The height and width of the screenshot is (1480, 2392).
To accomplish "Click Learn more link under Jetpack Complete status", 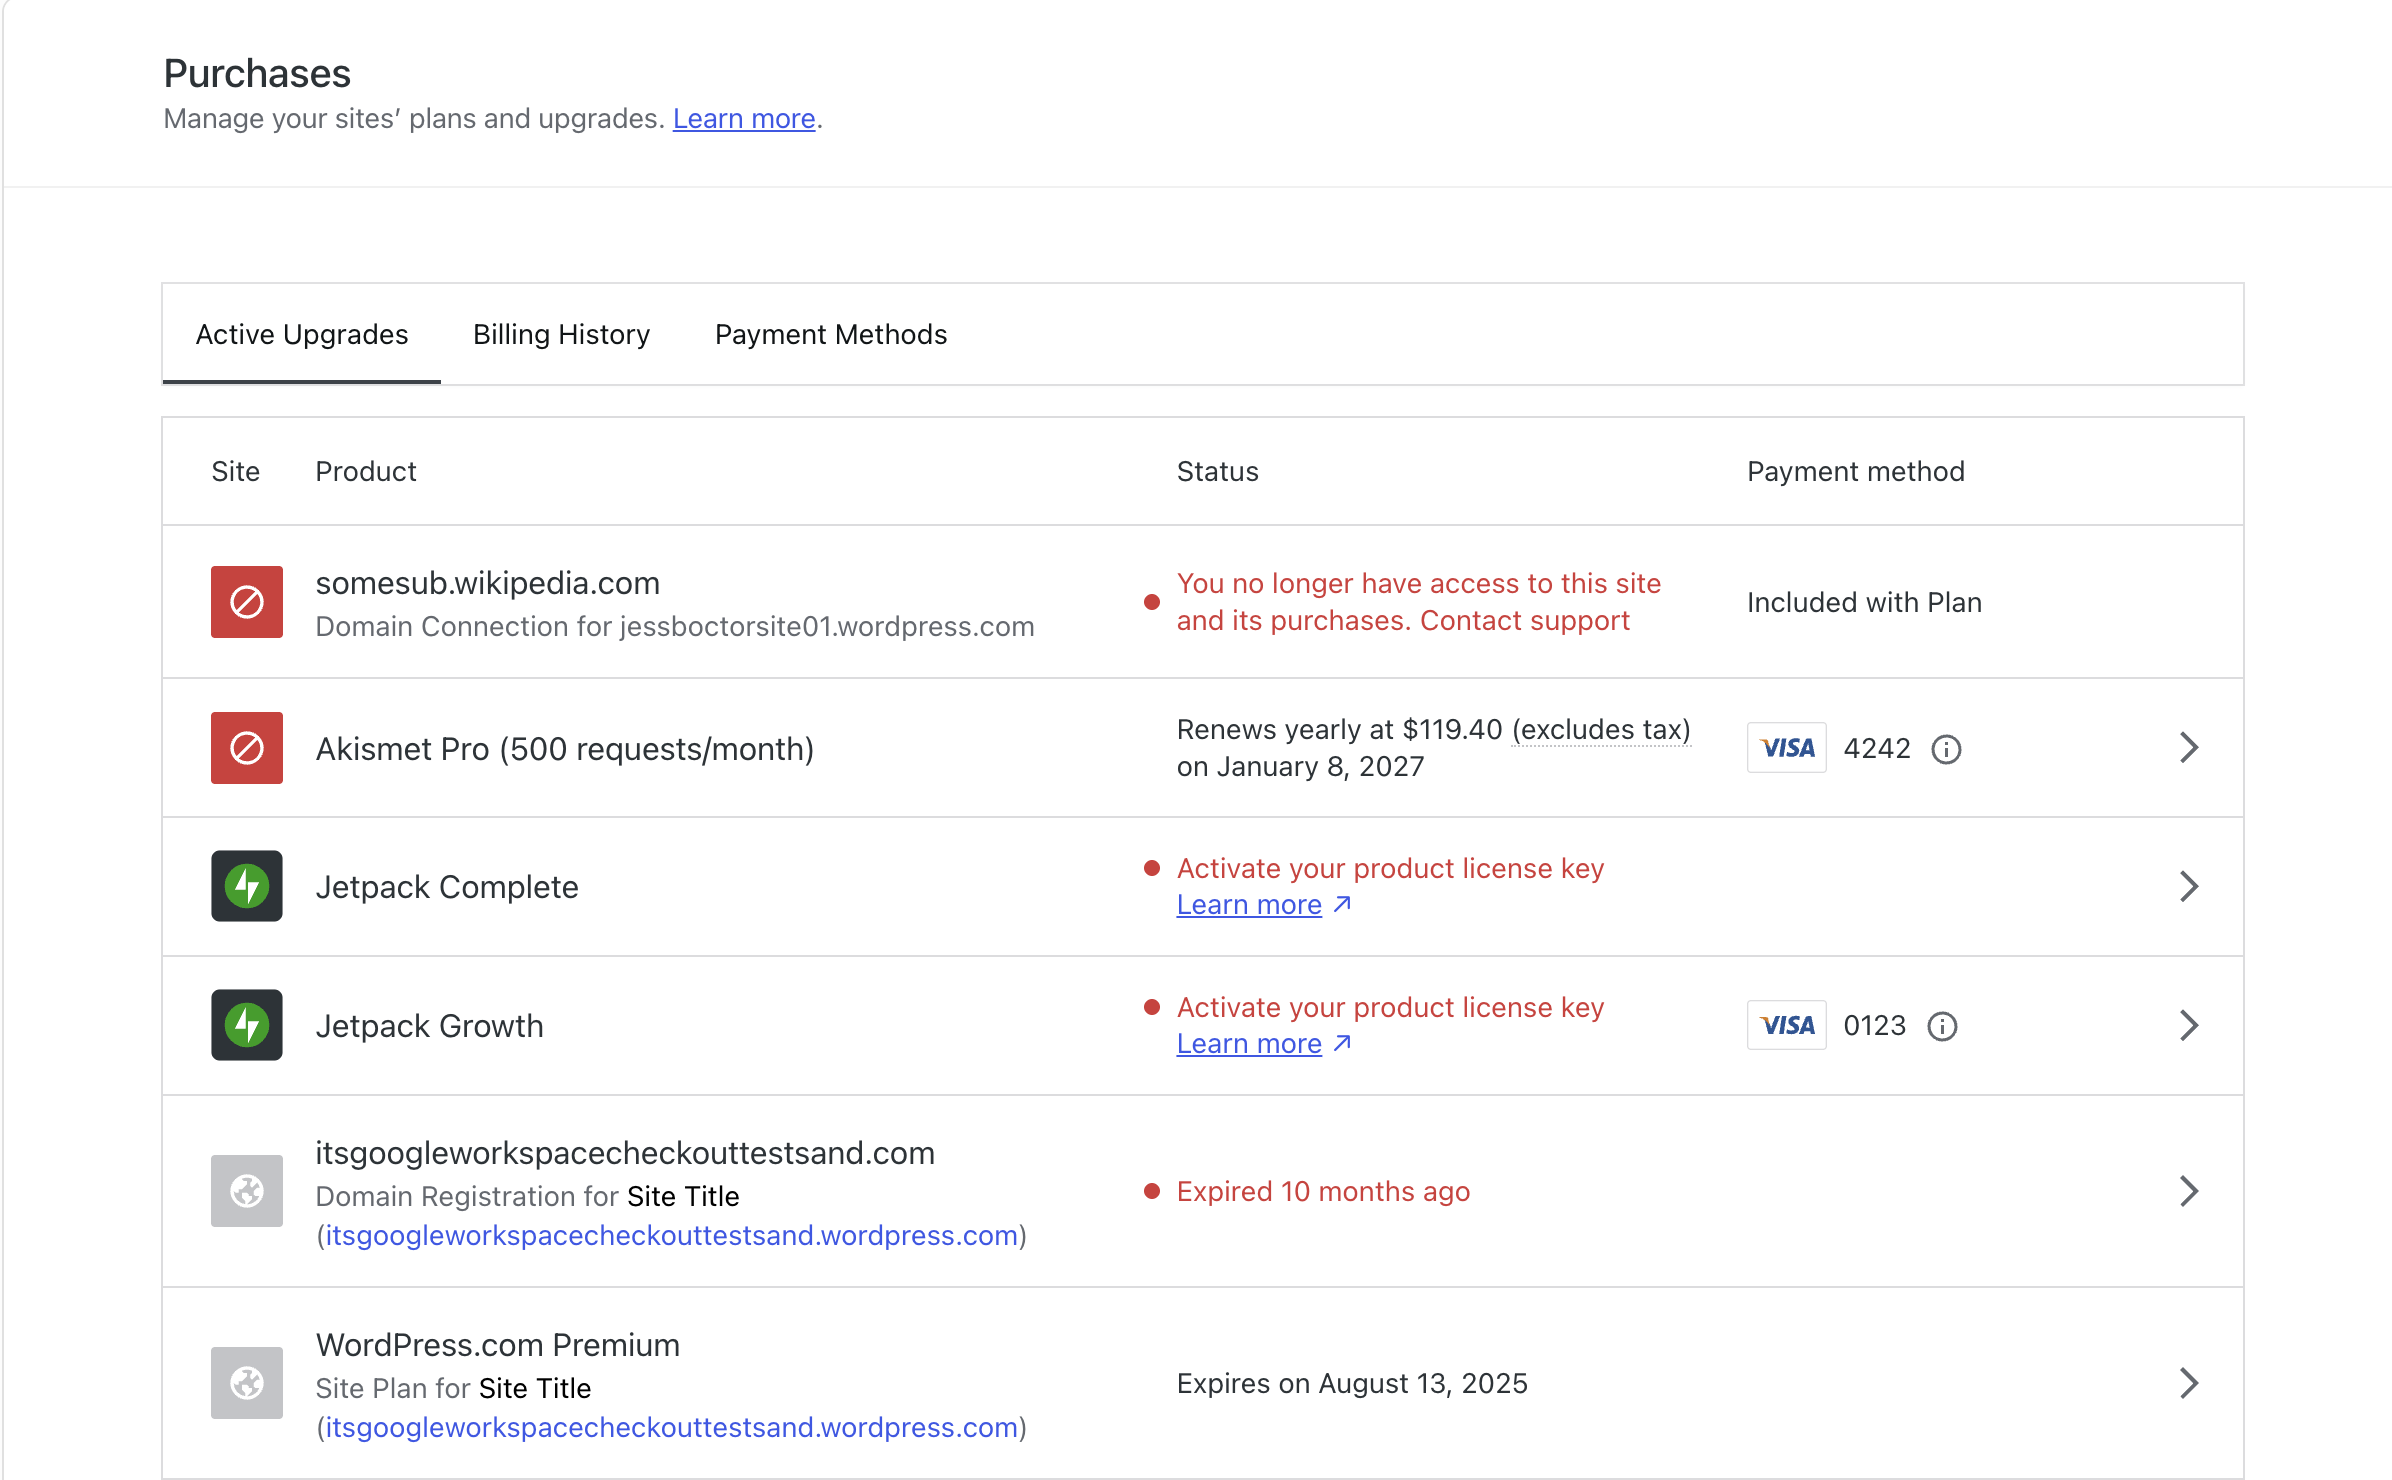I will pos(1249,905).
